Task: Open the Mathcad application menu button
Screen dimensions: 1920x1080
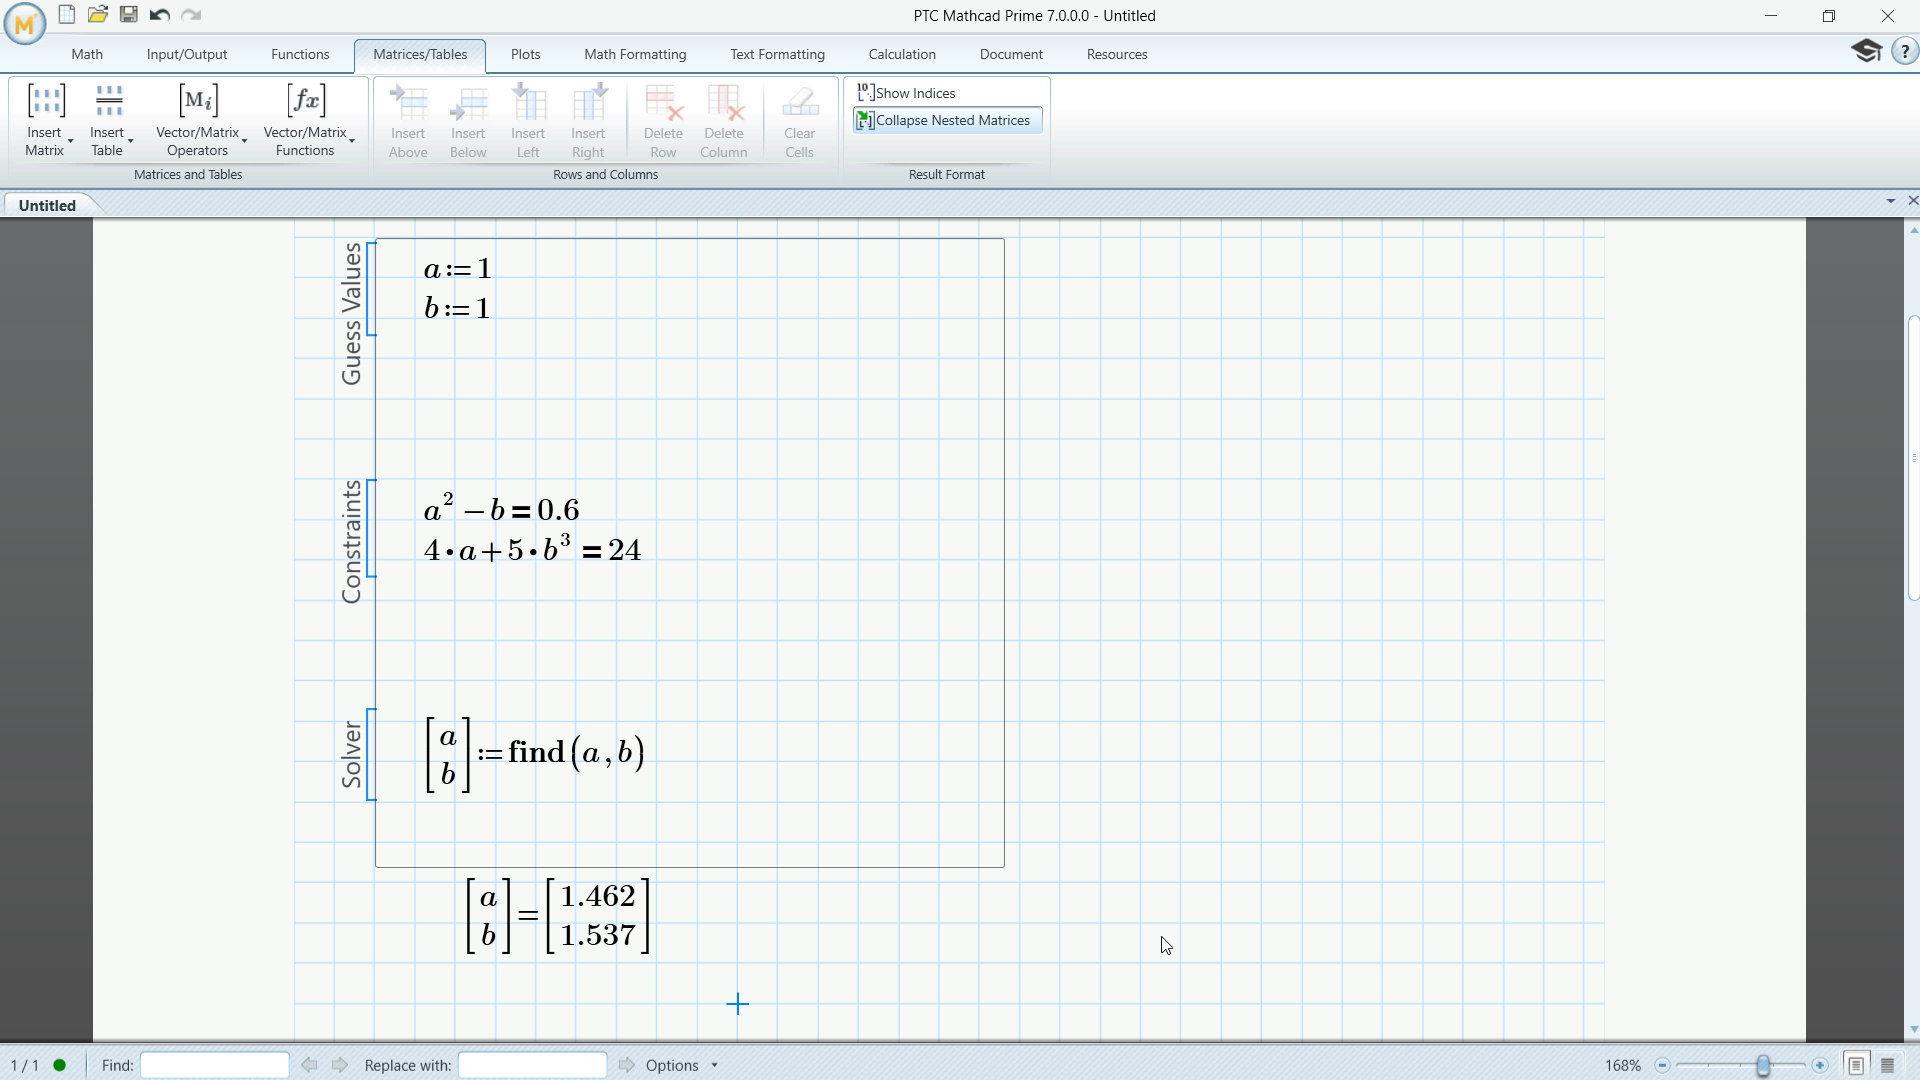Action: [x=24, y=24]
